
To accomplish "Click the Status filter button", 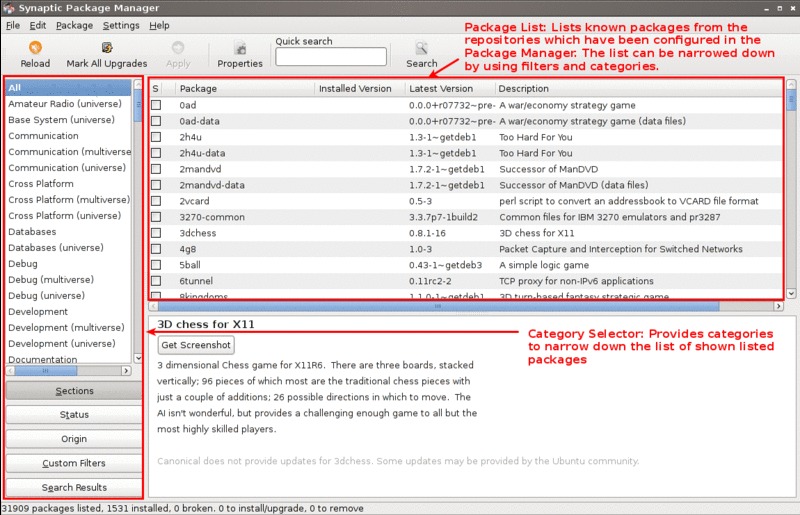I will pos(74,414).
